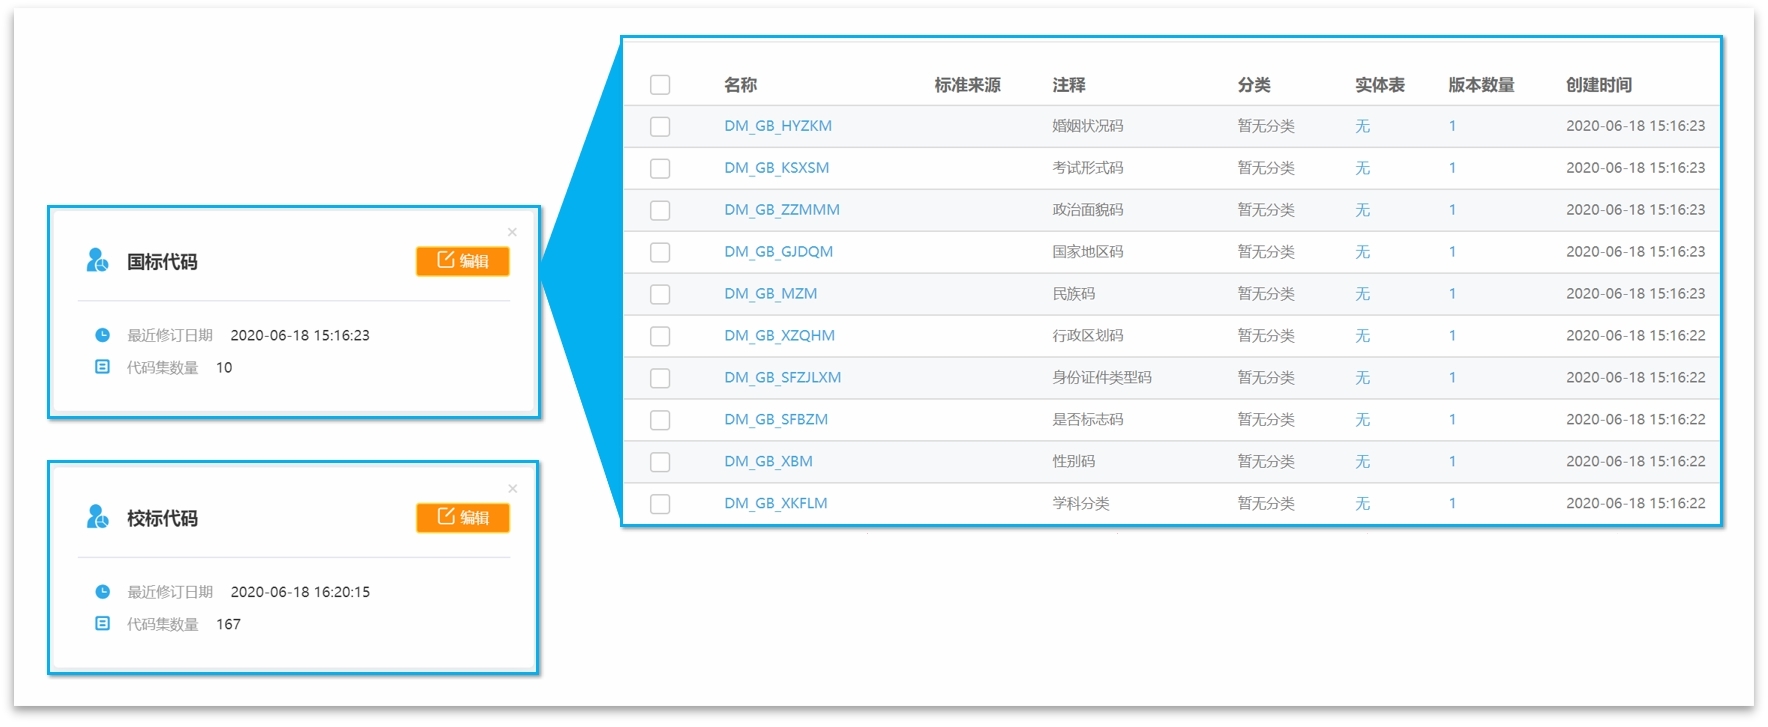
Task: Close the 国标代码 card
Action: point(512,232)
